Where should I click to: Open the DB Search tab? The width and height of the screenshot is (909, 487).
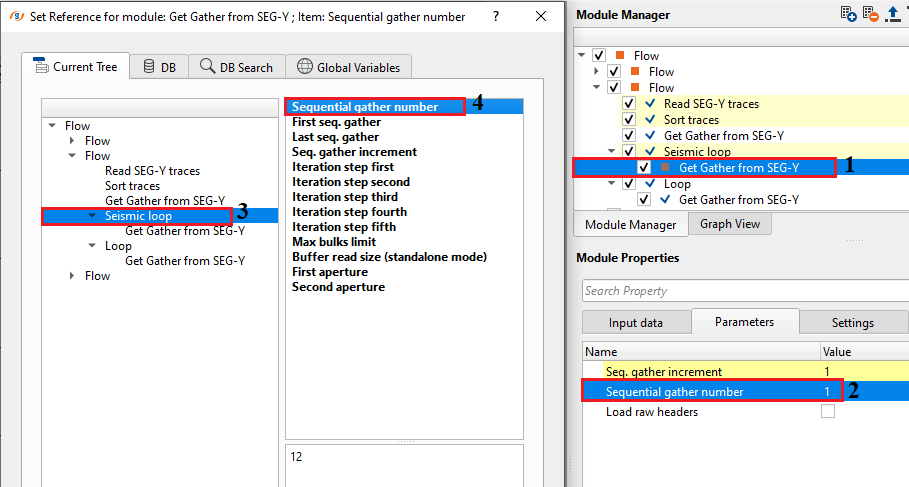(237, 67)
